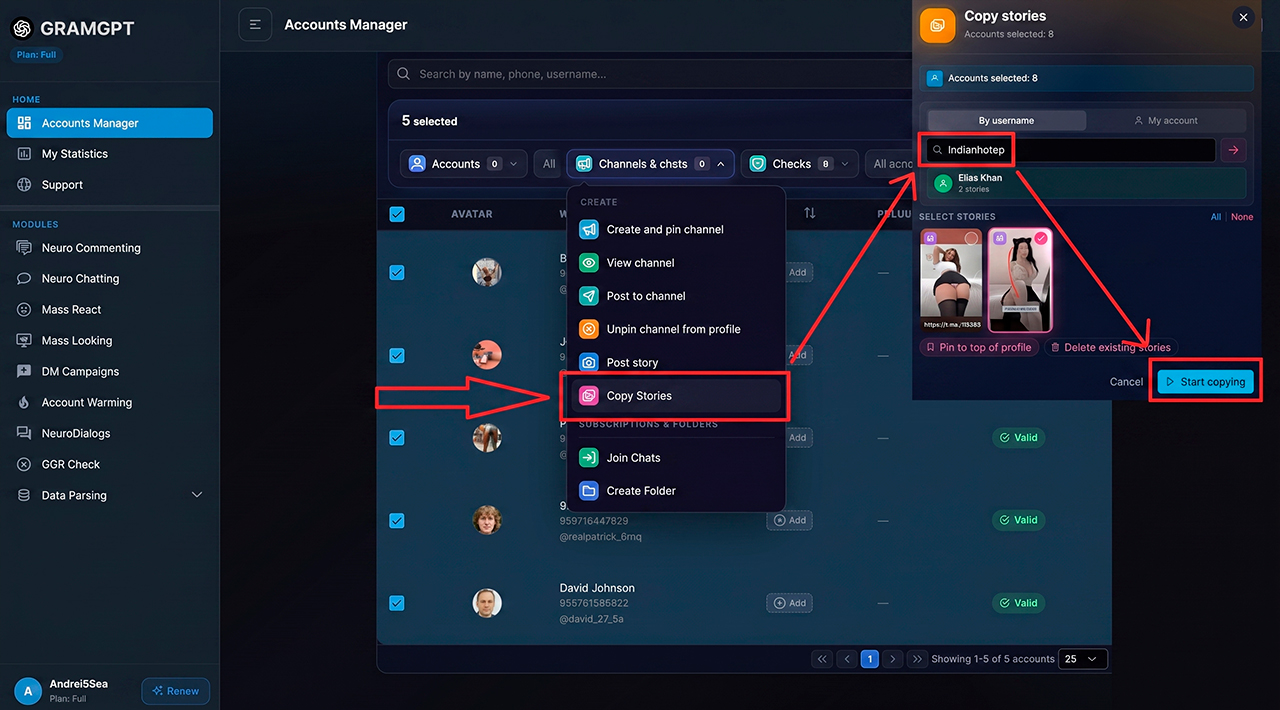
Task: Click the Renew plan button
Action: (175, 691)
